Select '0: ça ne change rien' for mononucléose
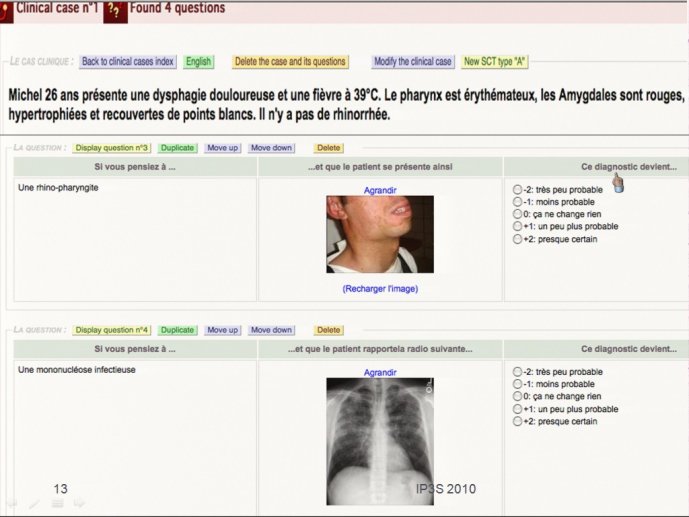The height and width of the screenshot is (517, 689). coord(517,396)
